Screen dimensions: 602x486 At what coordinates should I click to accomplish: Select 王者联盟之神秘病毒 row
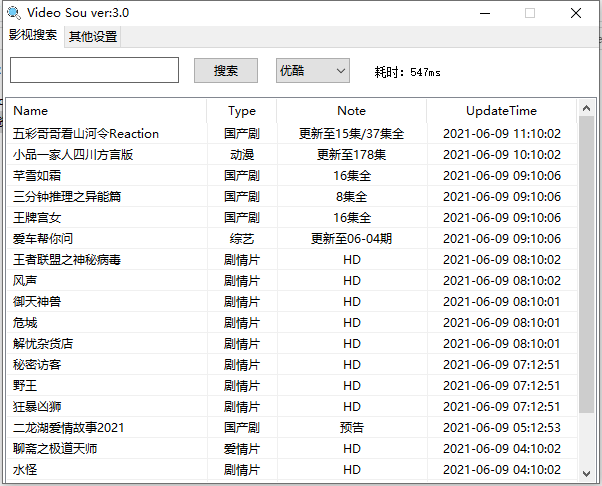coord(292,260)
